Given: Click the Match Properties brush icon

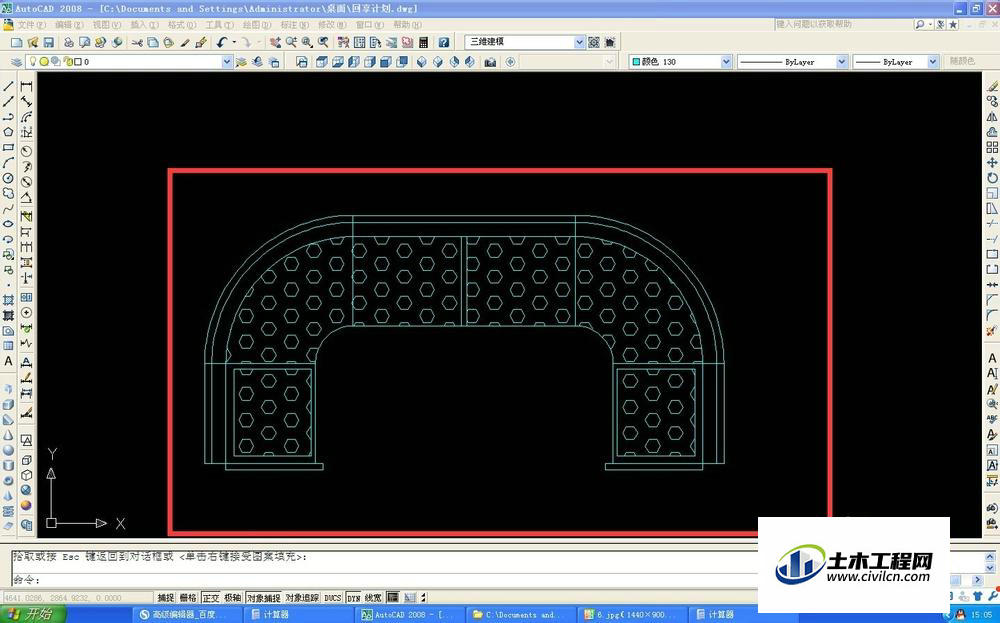Looking at the screenshot, I should (x=201, y=42).
